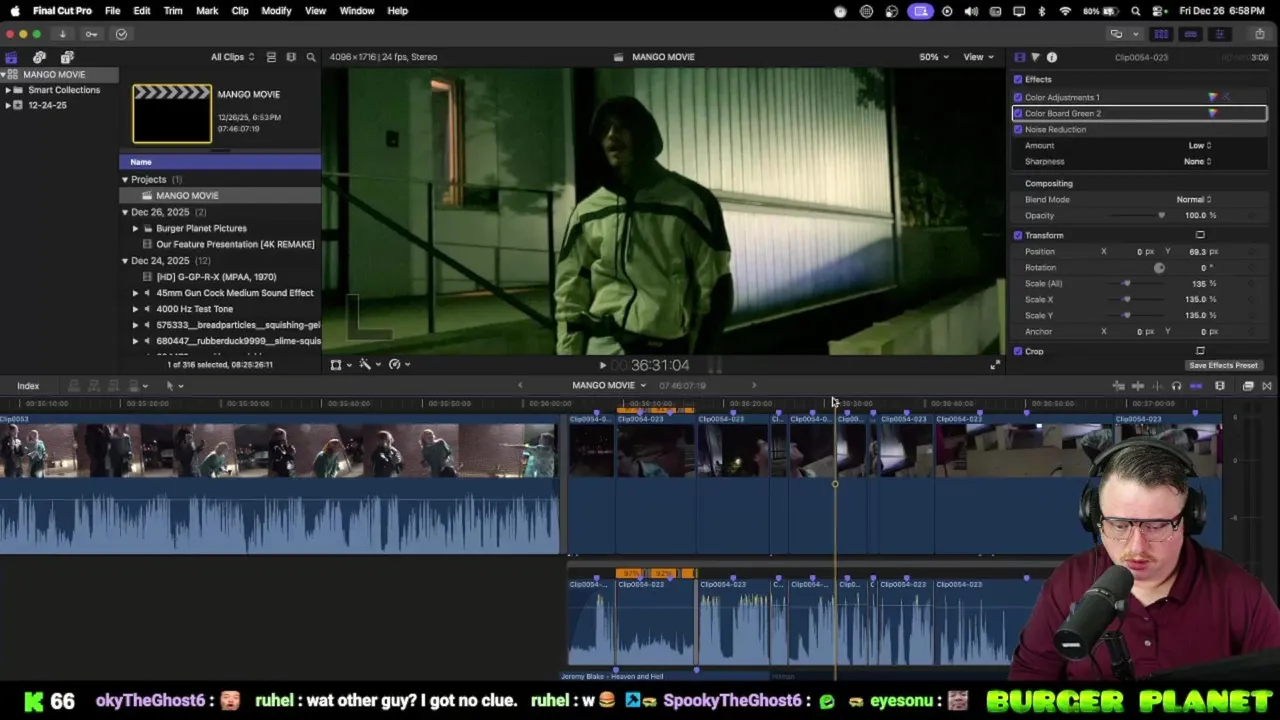This screenshot has height=720, width=1280.
Task: Disable the Transform checkbox
Action: point(1018,235)
